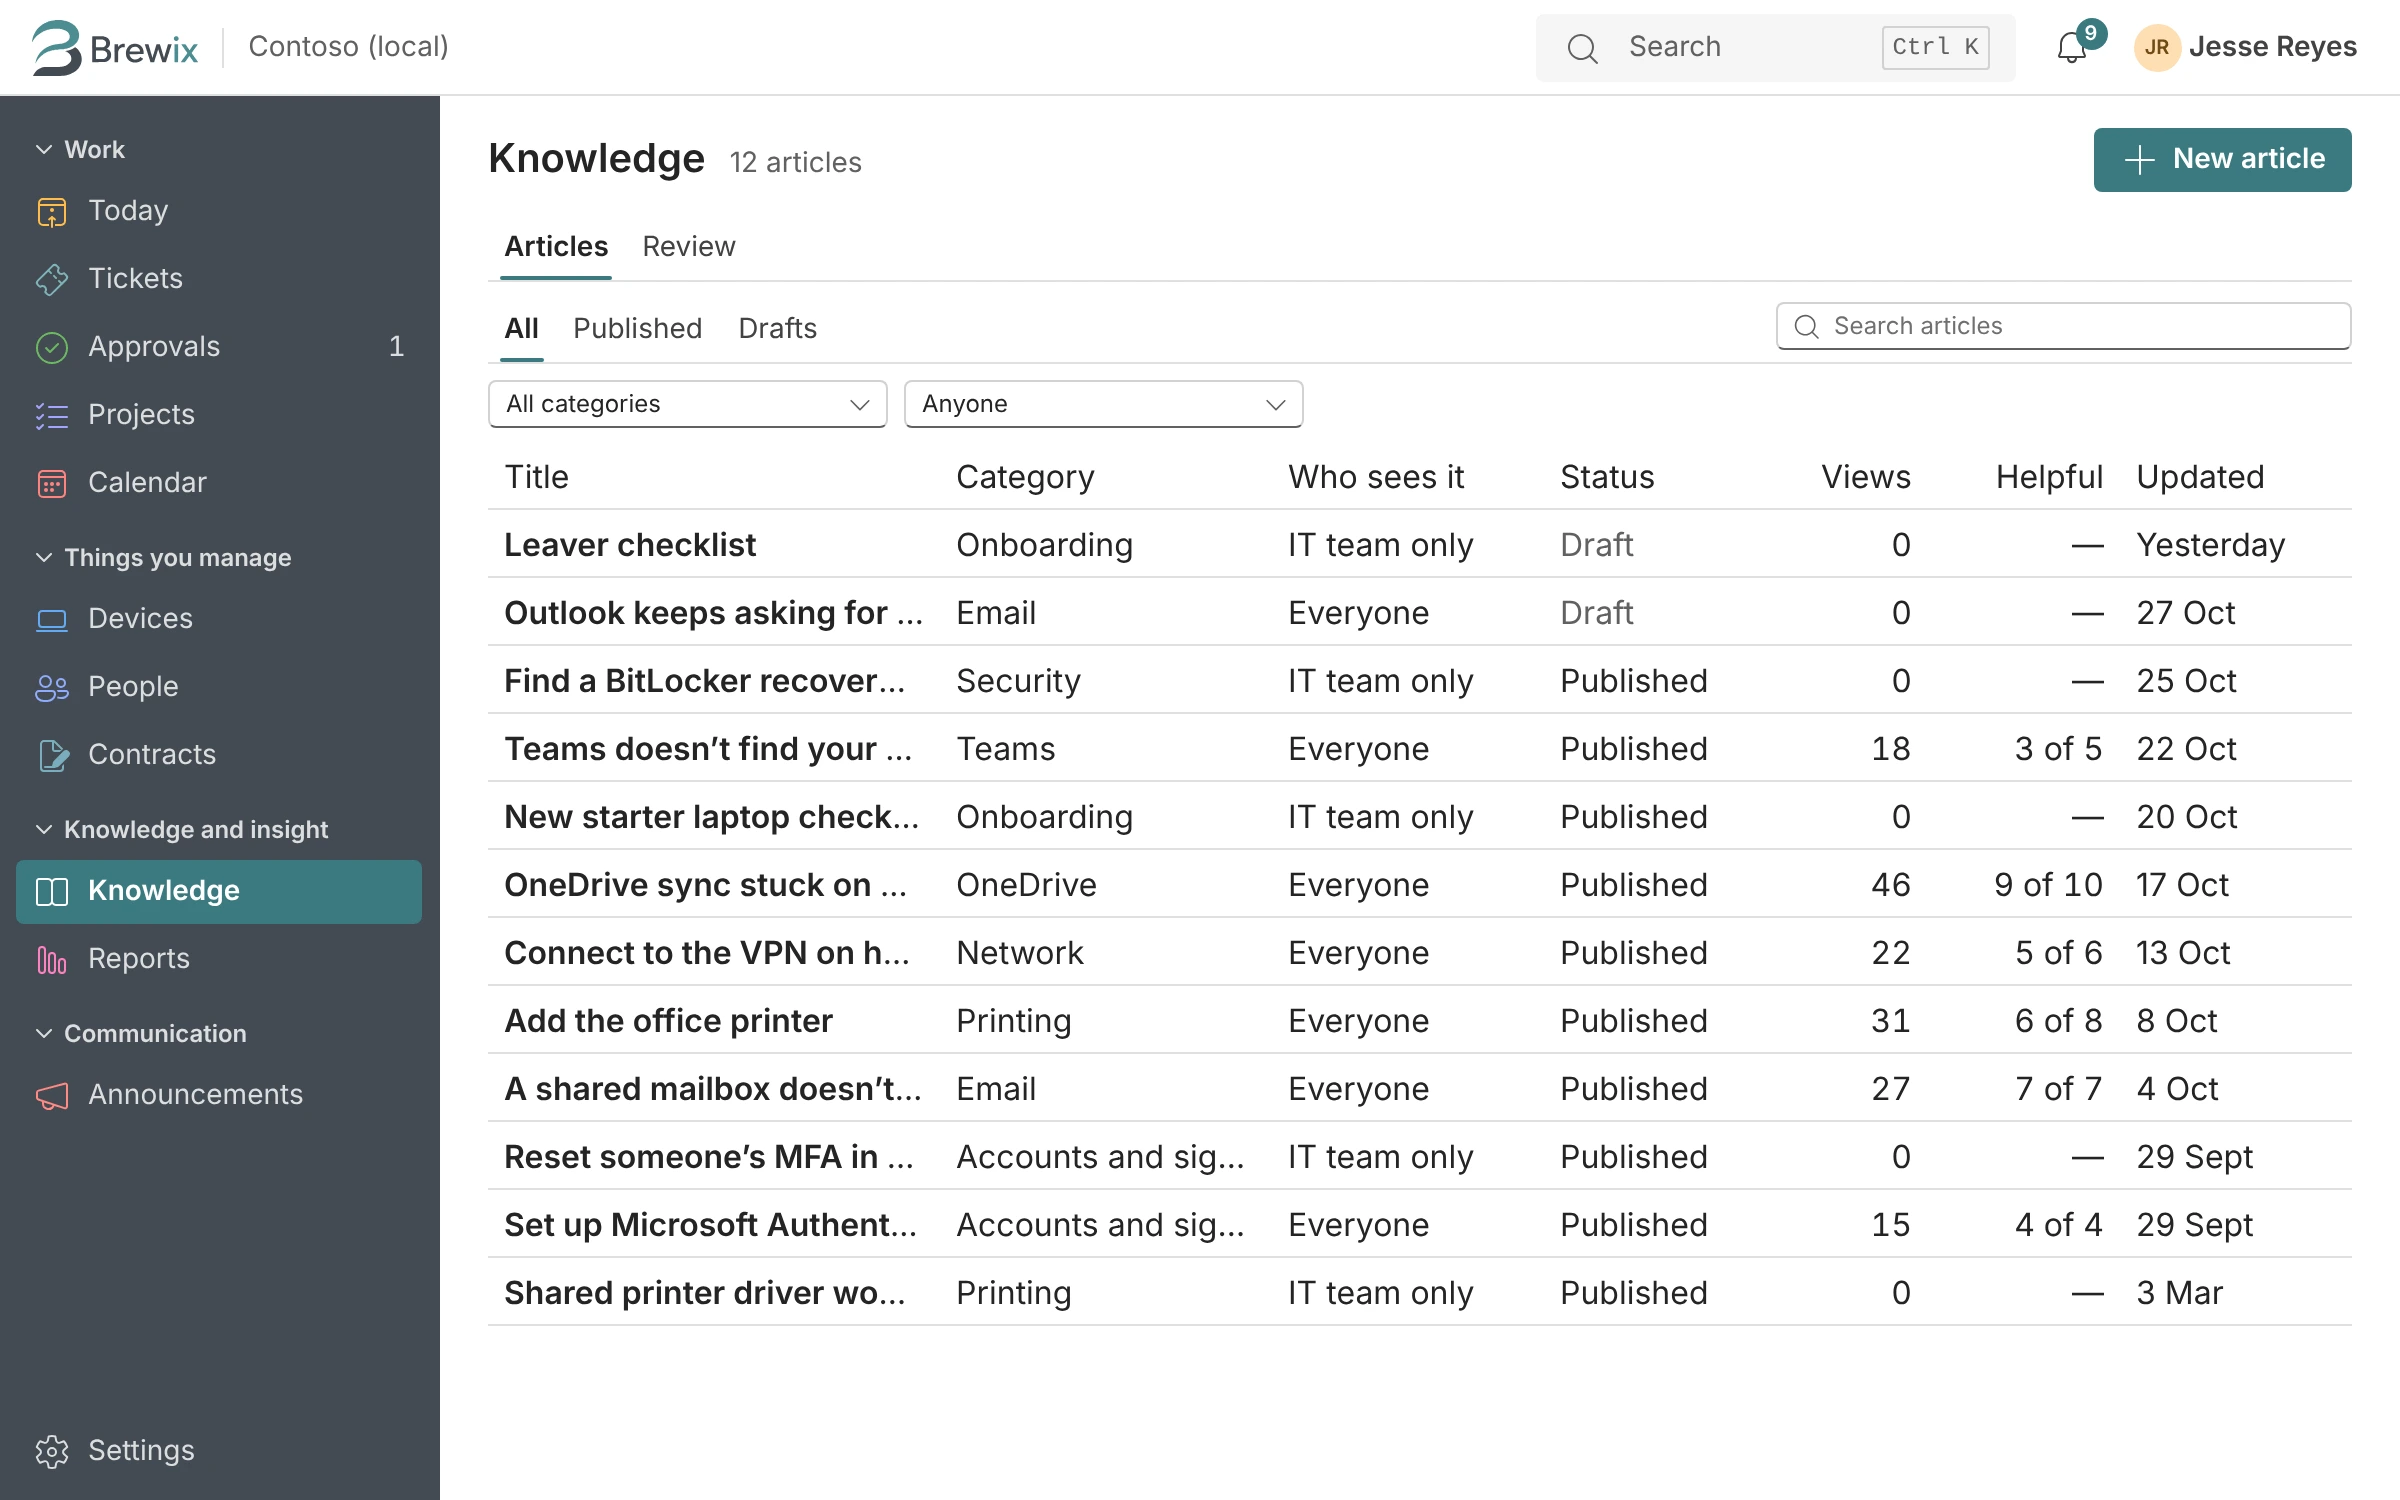Click the Calendar icon in sidebar
The height and width of the screenshot is (1500, 2400).
(x=52, y=483)
